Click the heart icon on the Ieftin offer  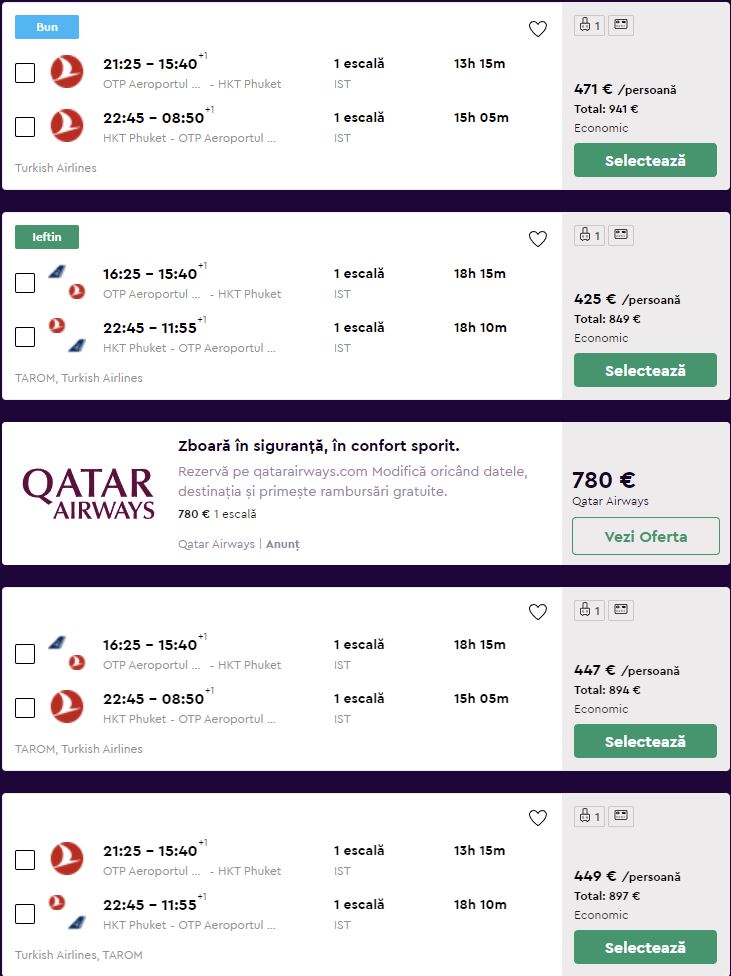[538, 239]
